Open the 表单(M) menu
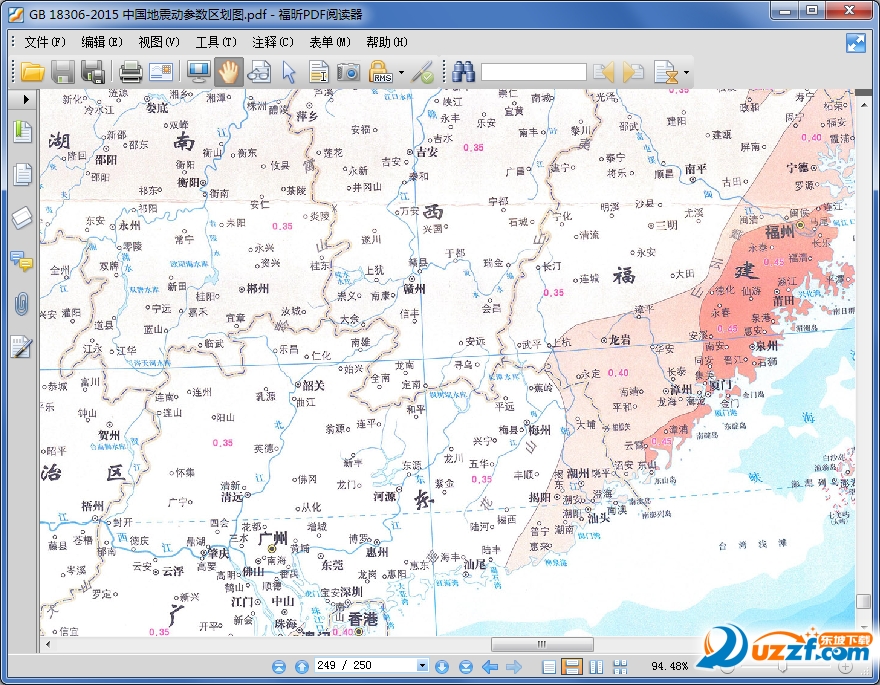 pos(330,42)
